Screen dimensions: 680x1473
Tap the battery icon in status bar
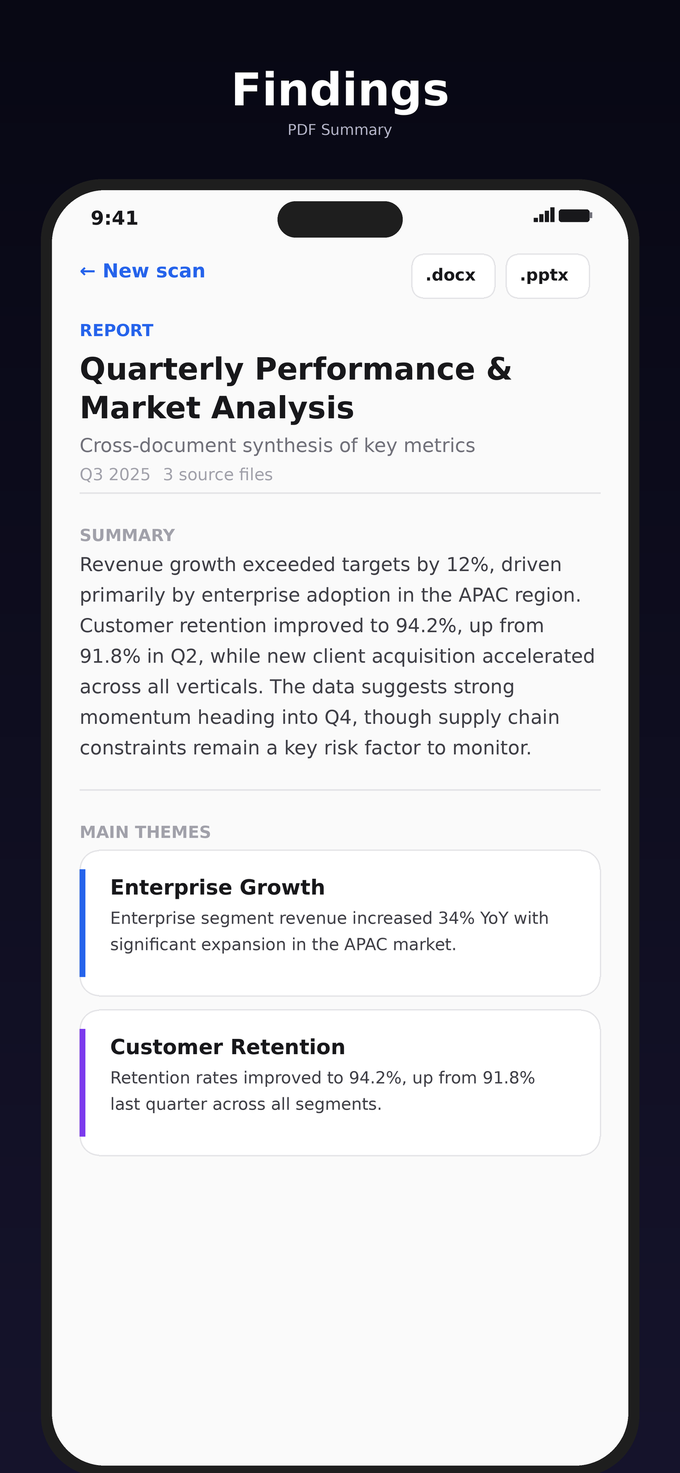(x=575, y=215)
